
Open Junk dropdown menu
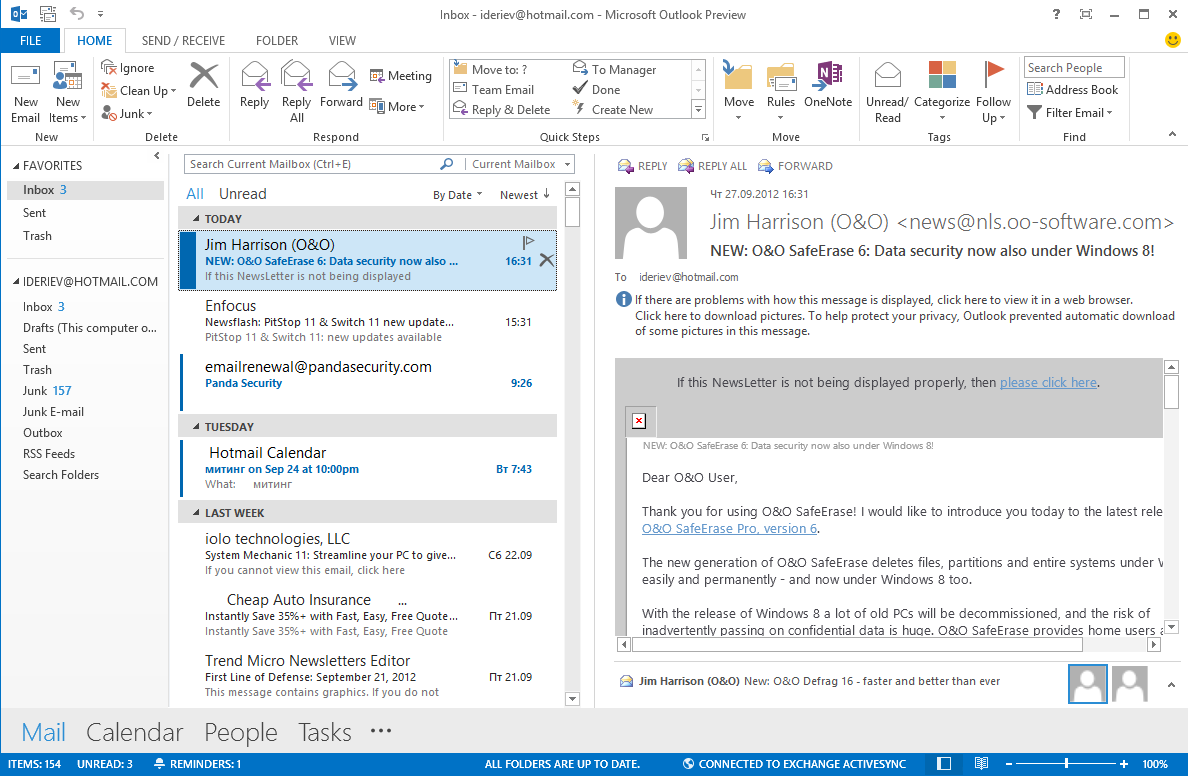127,114
